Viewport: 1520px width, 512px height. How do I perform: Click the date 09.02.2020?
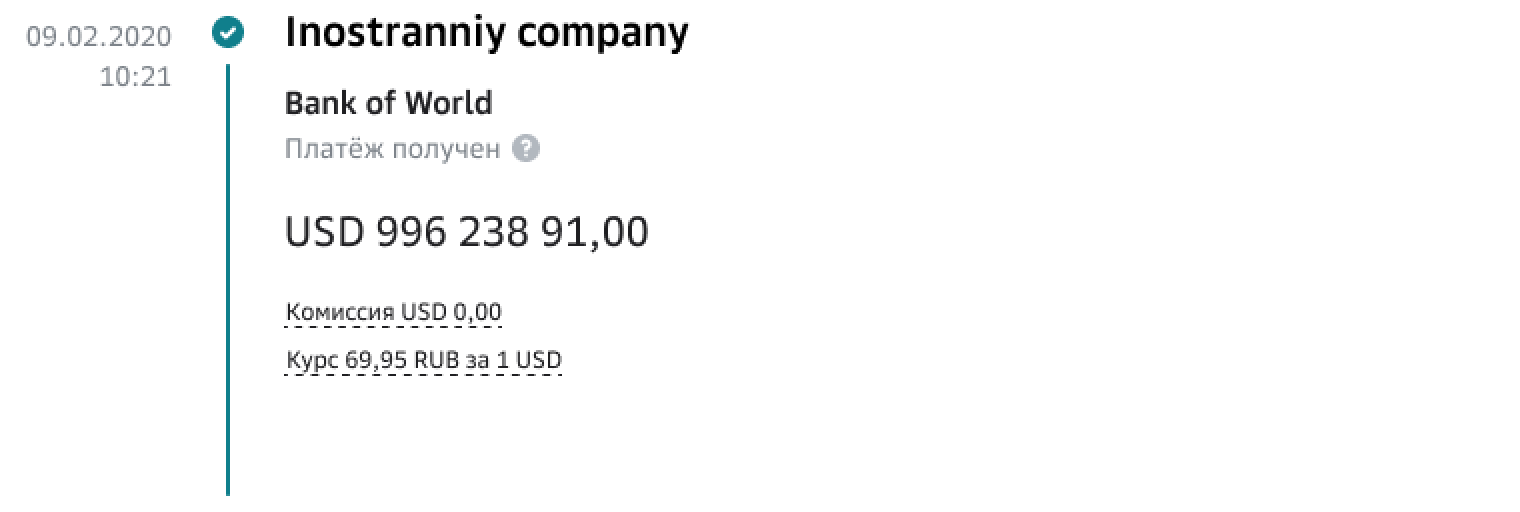pyautogui.click(x=99, y=38)
